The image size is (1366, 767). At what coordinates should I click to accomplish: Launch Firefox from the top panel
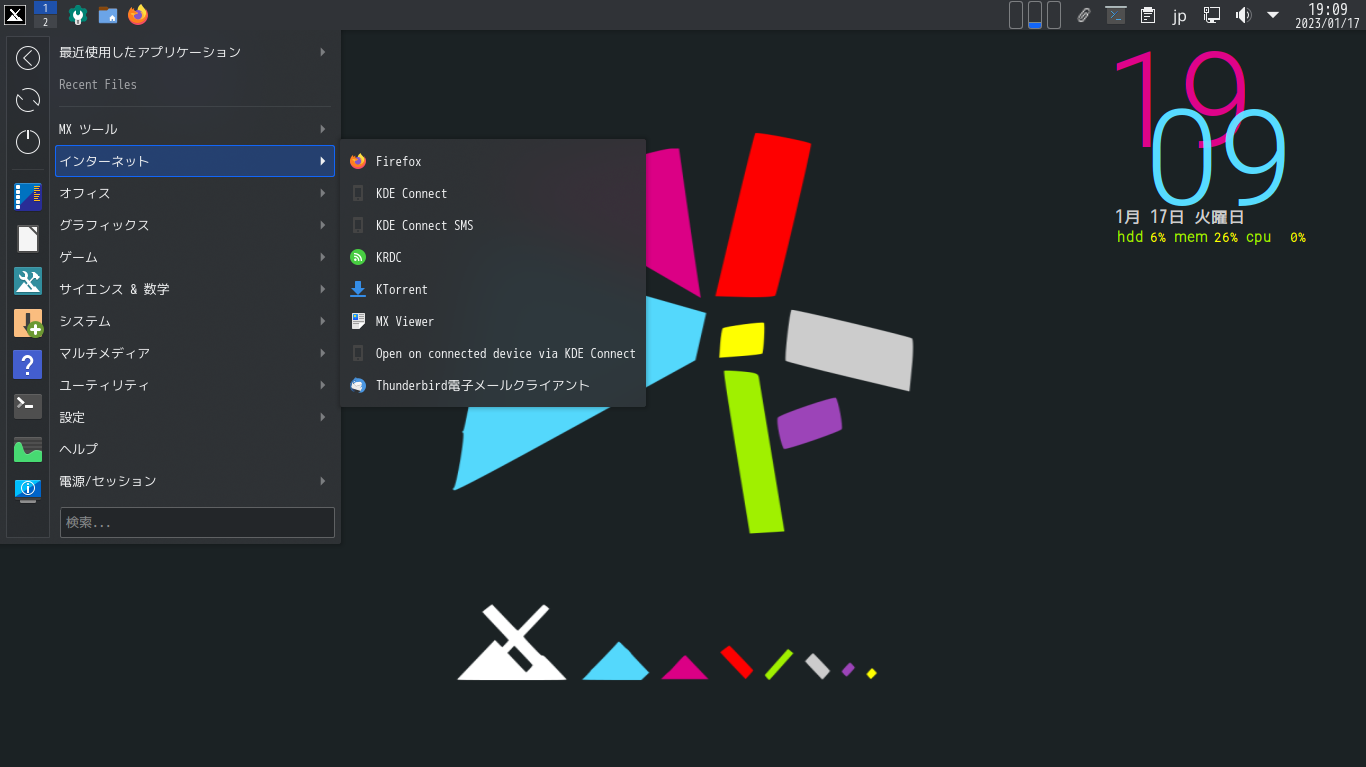pyautogui.click(x=138, y=15)
